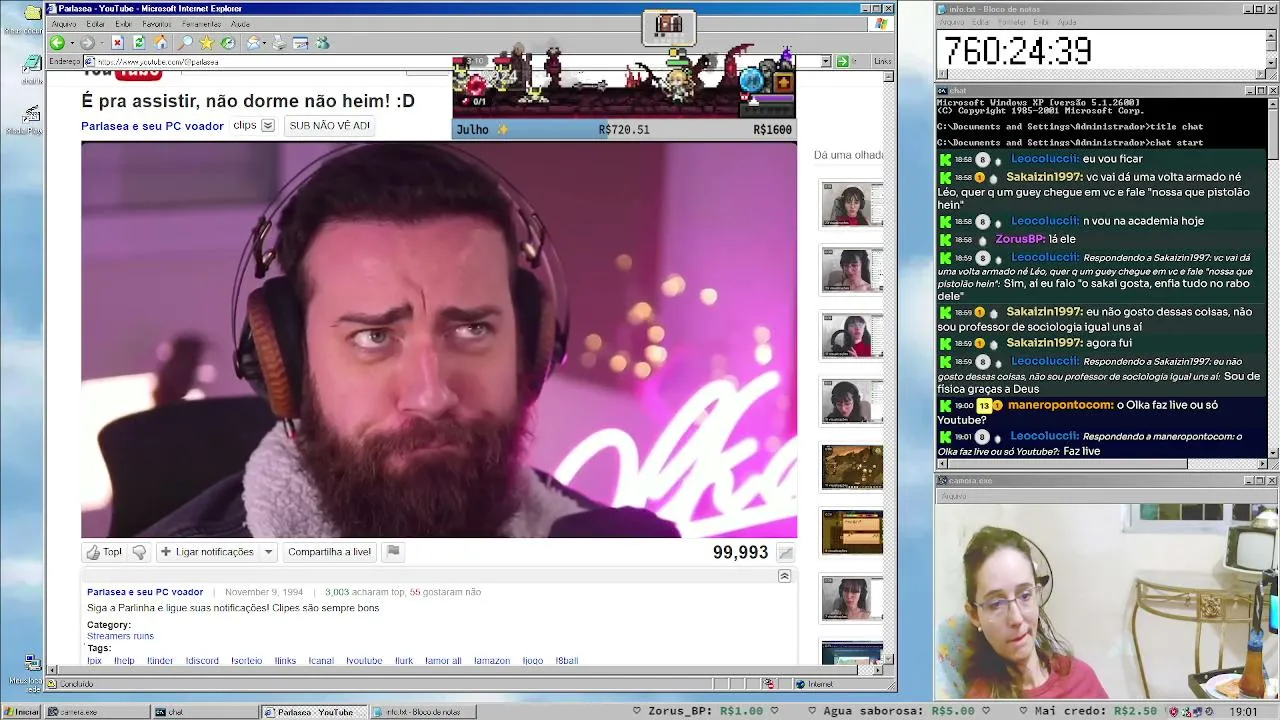
Task: Open the Exibir menu in Internet Explorer
Action: coord(123,24)
